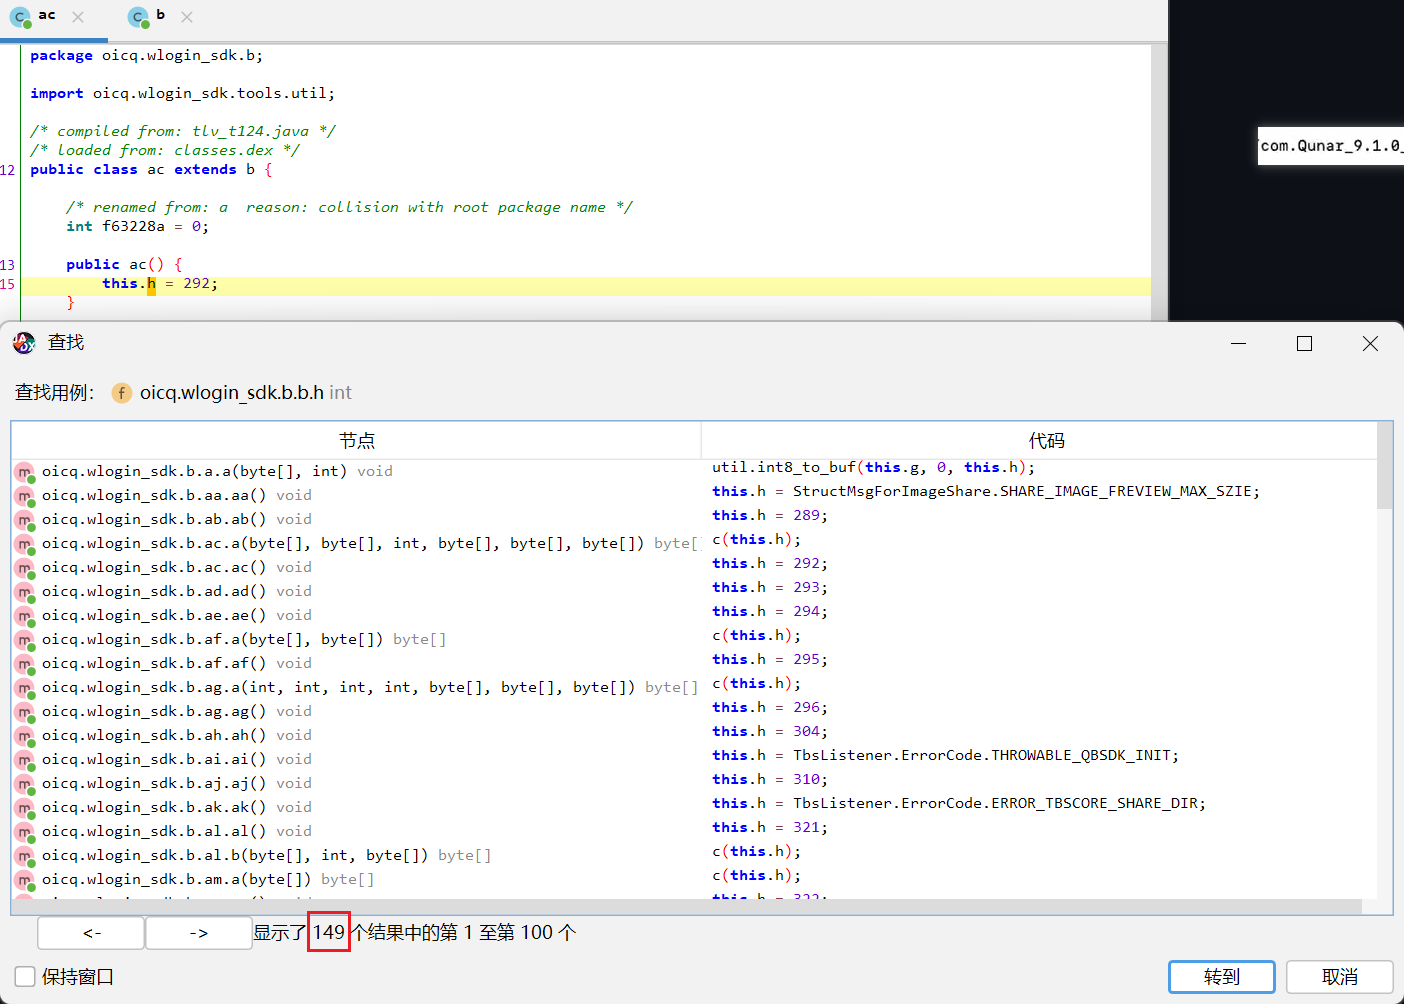Click the JADX logo in the find dialog titlebar
Viewport: 1404px width, 1004px height.
tap(23, 343)
